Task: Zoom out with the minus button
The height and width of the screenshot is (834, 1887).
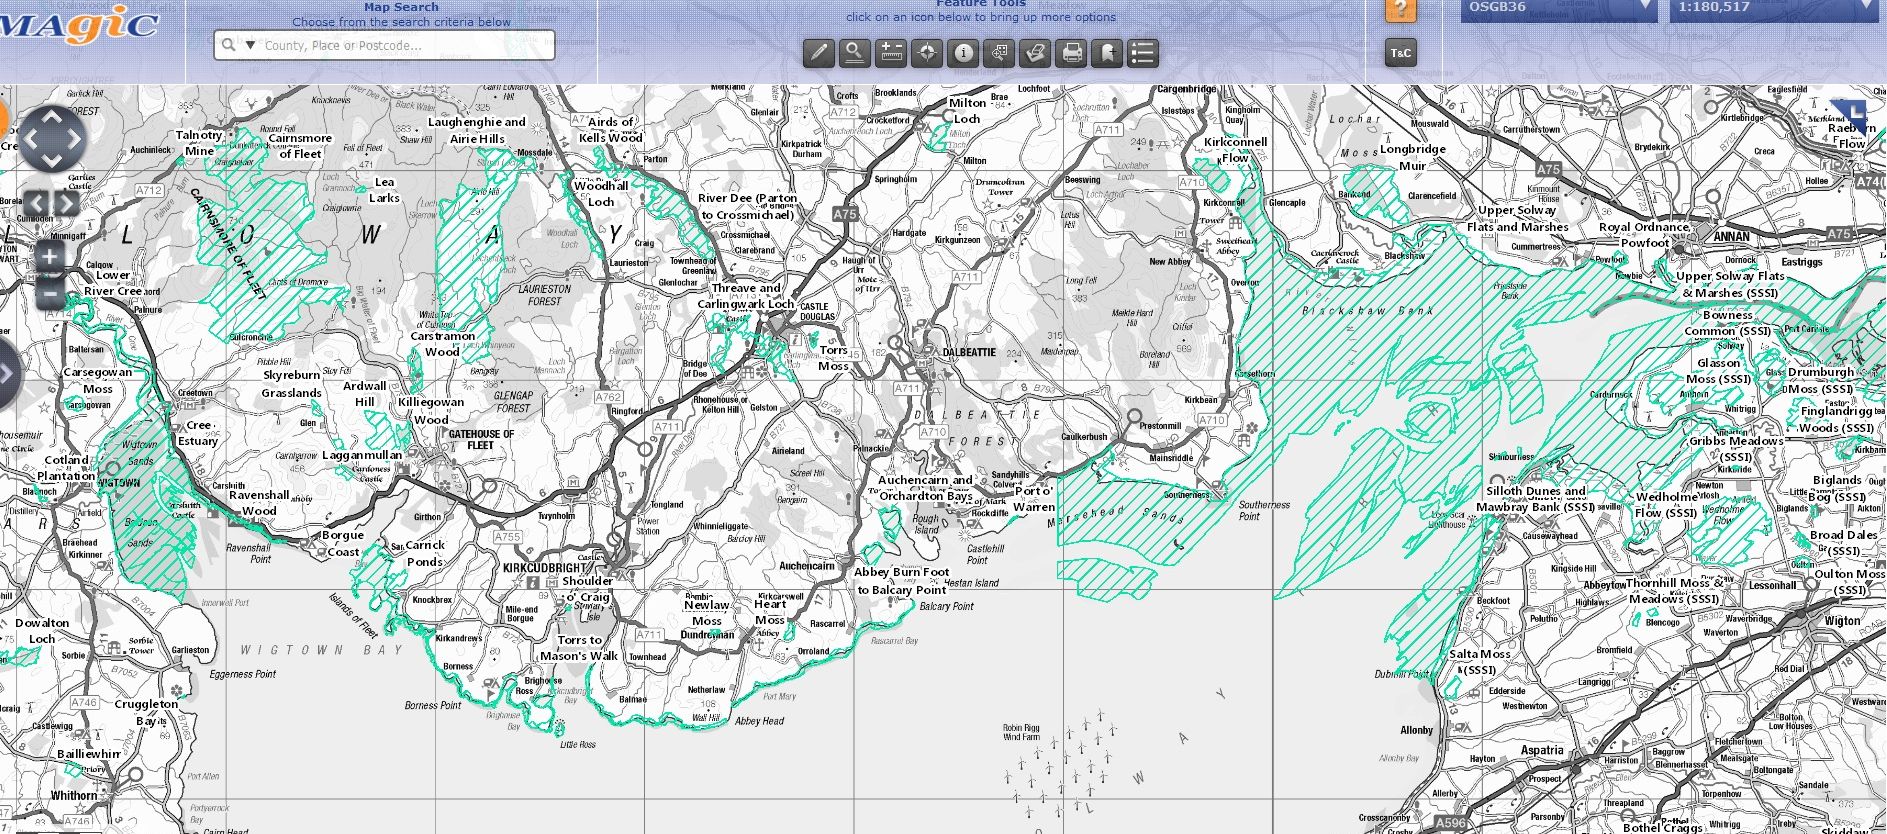Action: click(50, 294)
